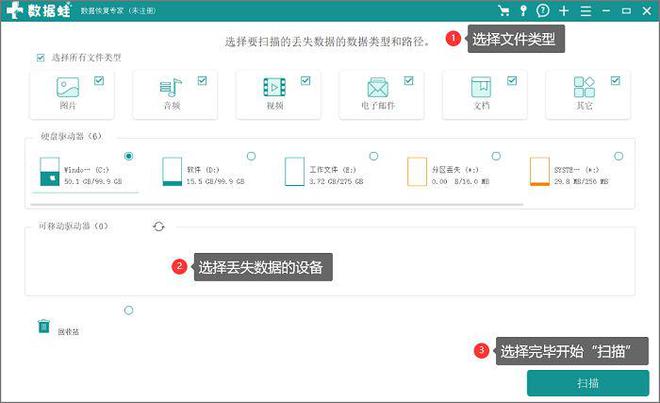The image size is (660, 403).
Task: Uncheck the 音频 audio checkbox
Action: click(x=202, y=80)
